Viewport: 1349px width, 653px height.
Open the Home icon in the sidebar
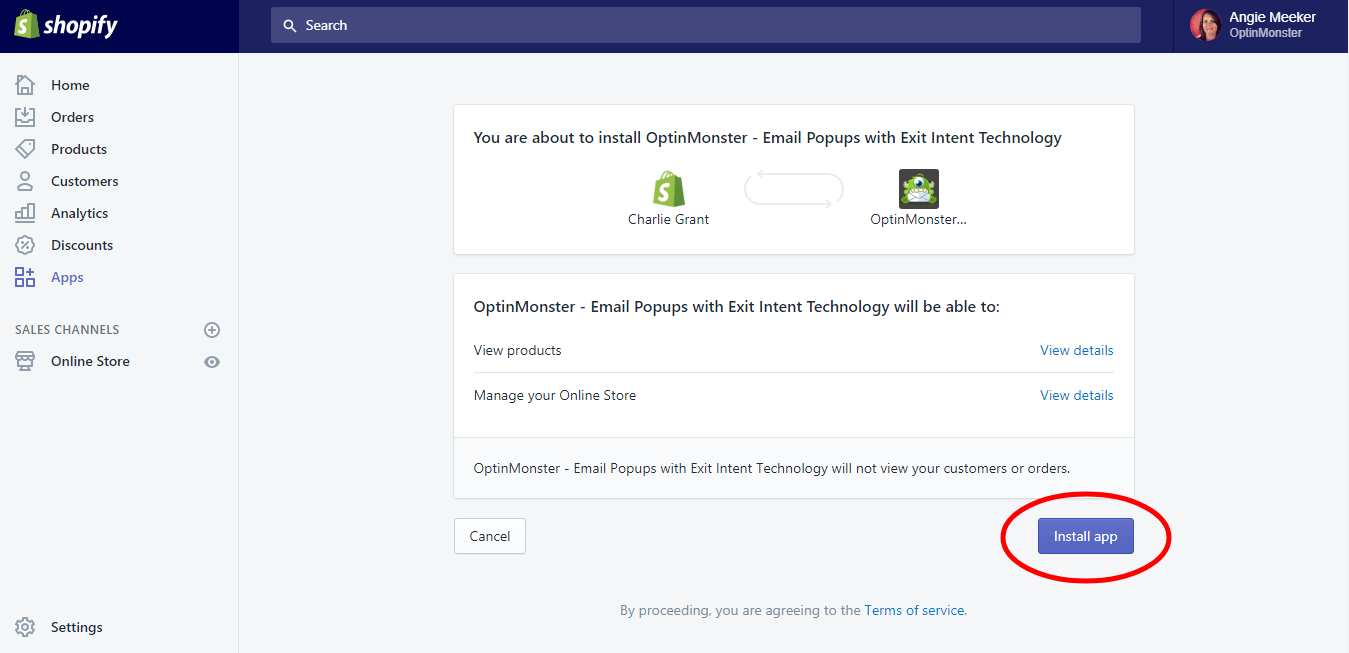coord(25,85)
